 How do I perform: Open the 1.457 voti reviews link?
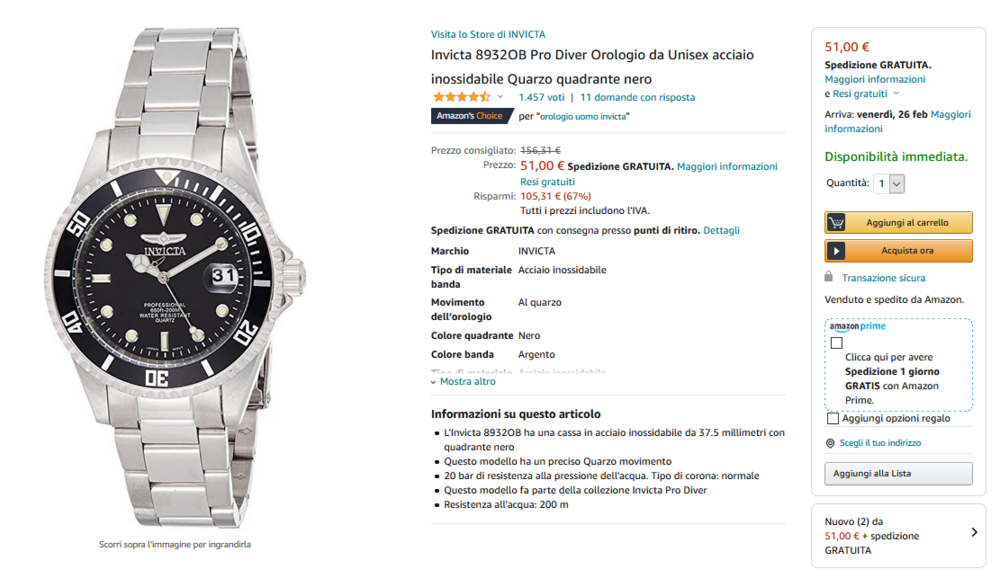pyautogui.click(x=541, y=97)
